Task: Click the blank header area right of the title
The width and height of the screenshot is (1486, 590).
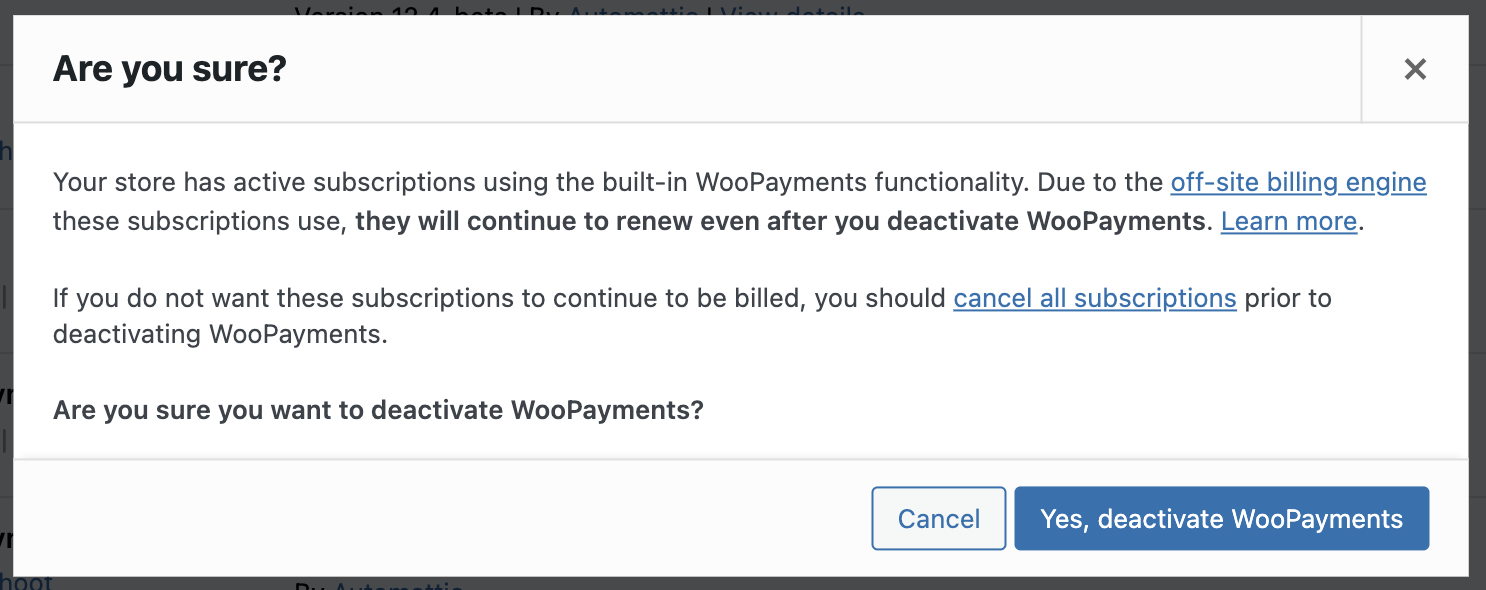Action: [x=800, y=69]
